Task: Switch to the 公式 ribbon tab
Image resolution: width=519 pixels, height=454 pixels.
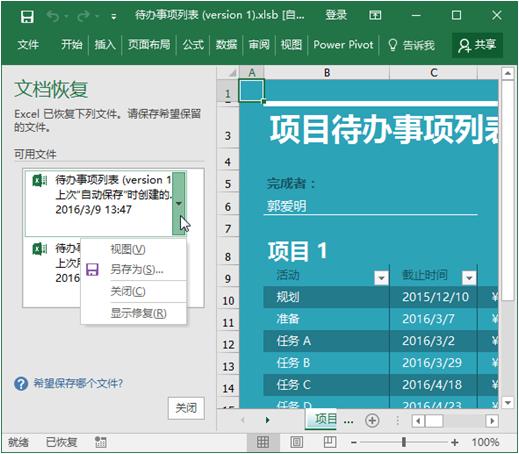Action: (193, 44)
